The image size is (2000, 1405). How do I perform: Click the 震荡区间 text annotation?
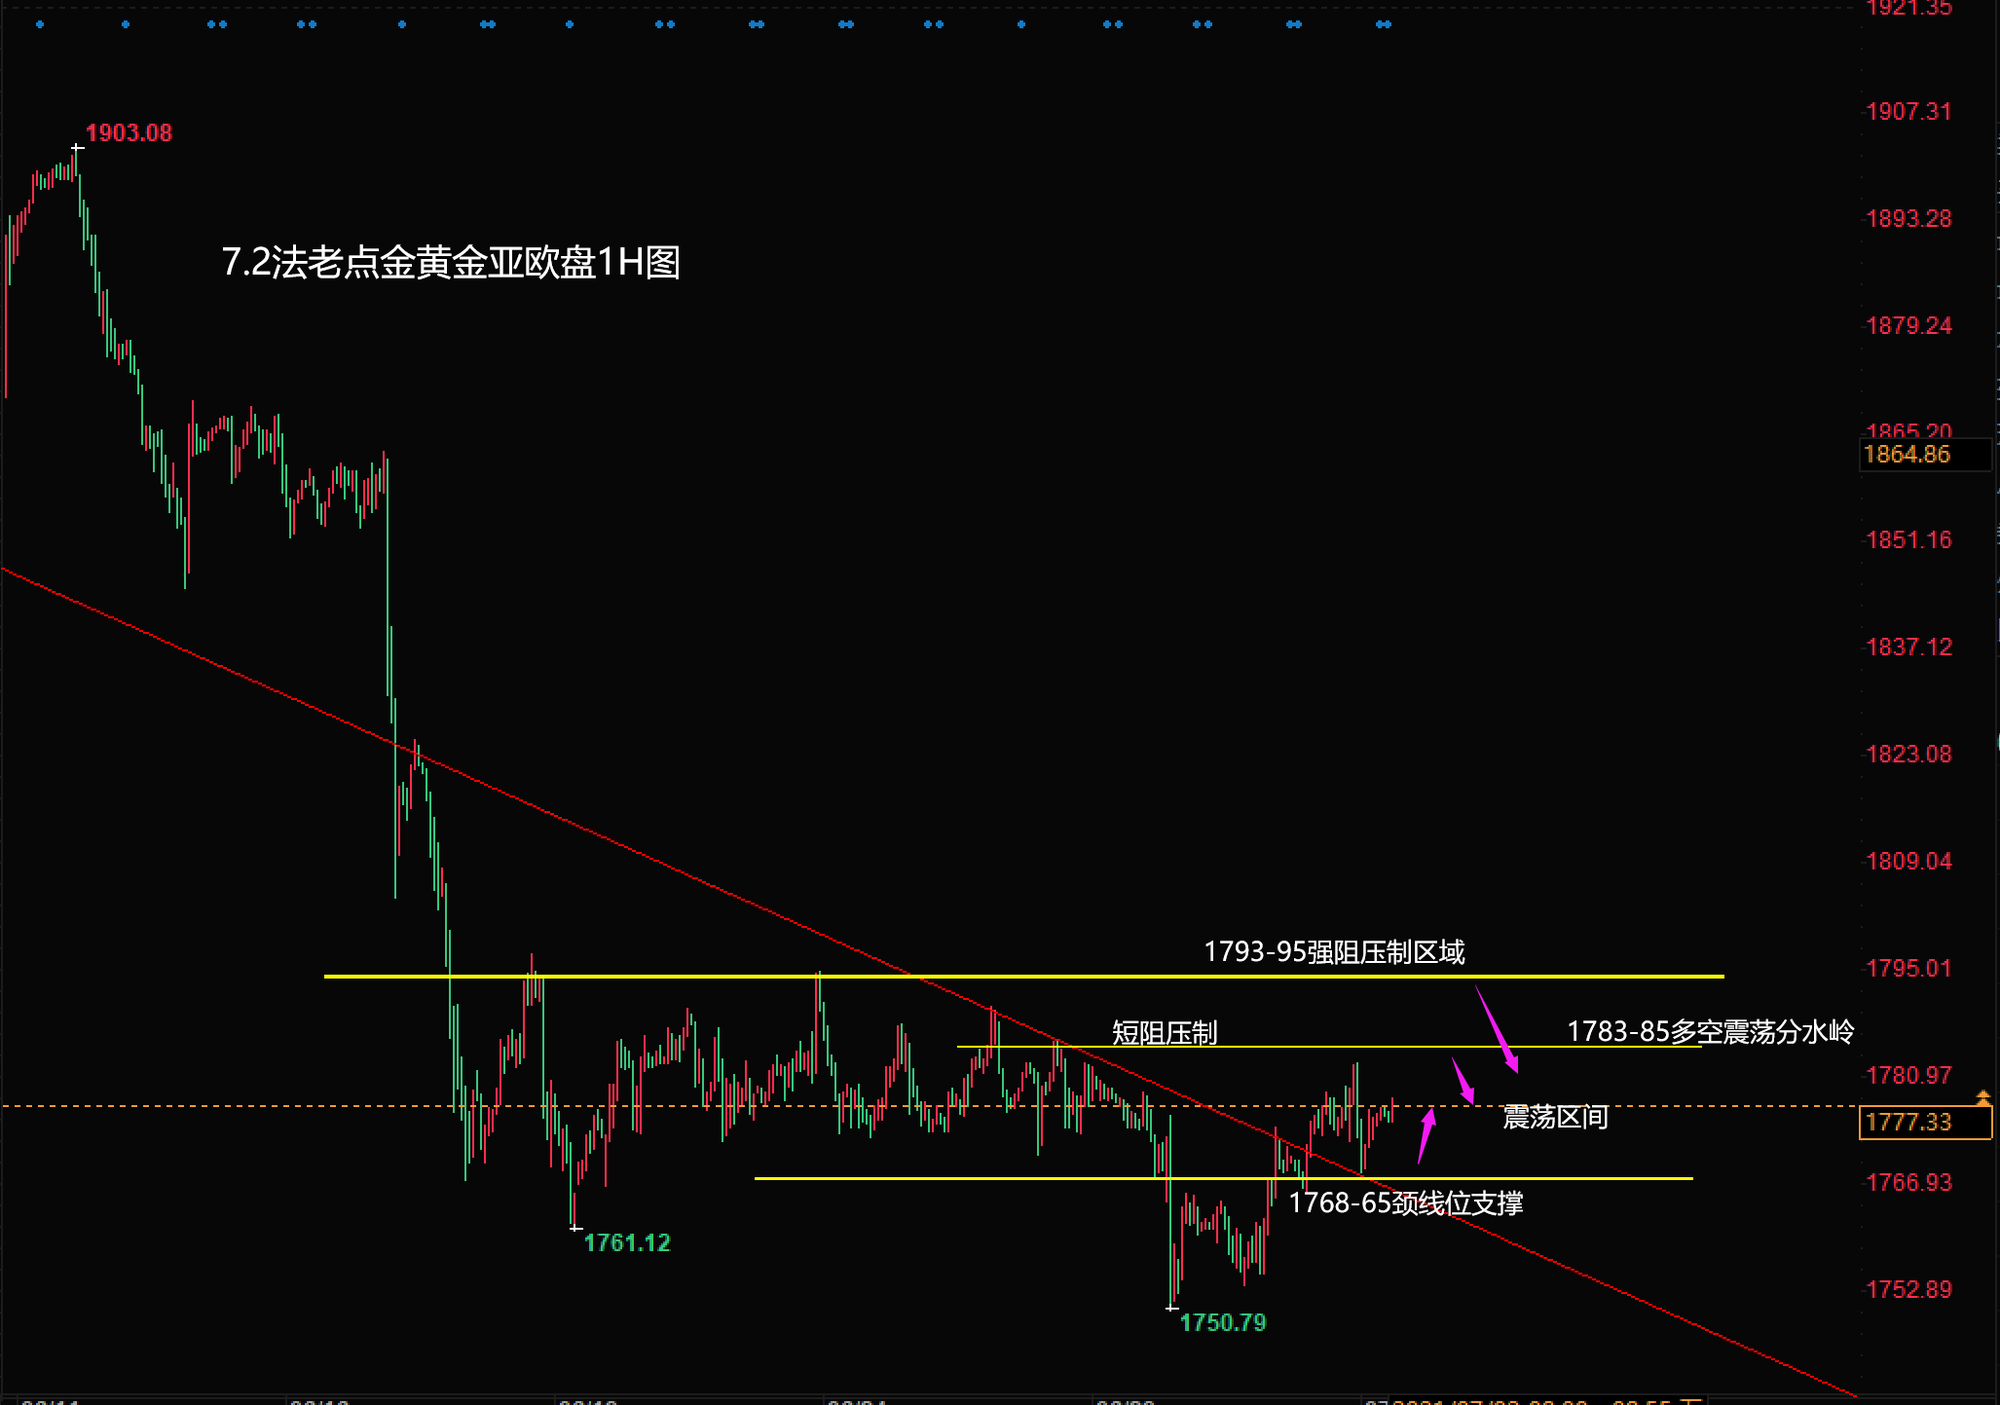point(1555,1117)
